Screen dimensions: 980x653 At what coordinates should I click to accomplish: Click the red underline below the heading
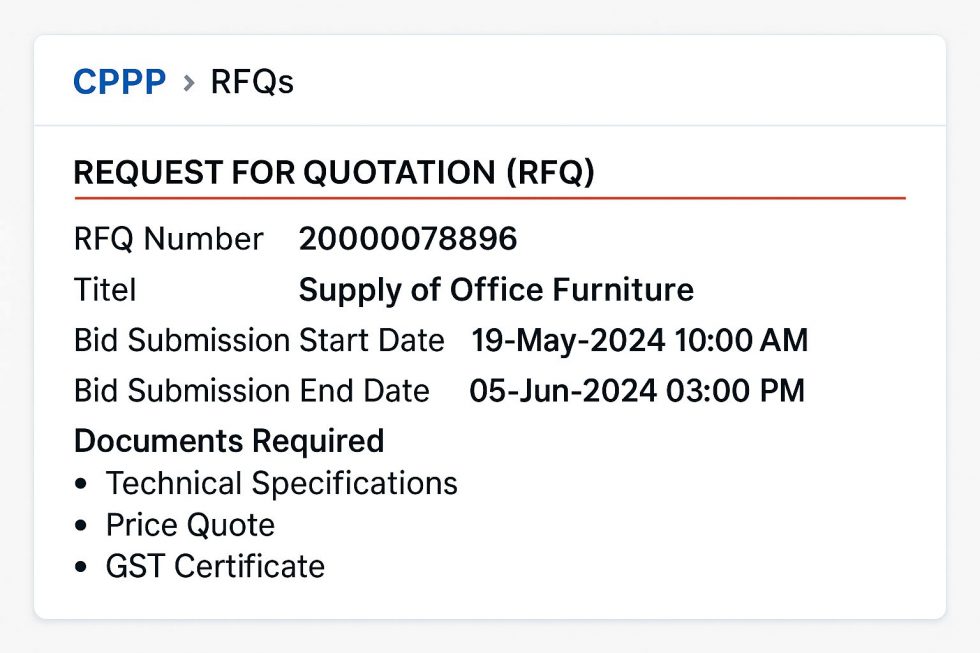[x=490, y=198]
